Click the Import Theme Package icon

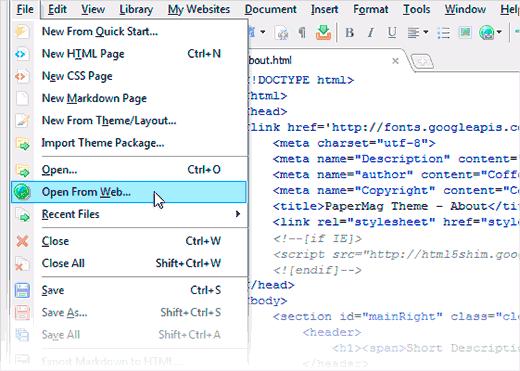pos(23,143)
